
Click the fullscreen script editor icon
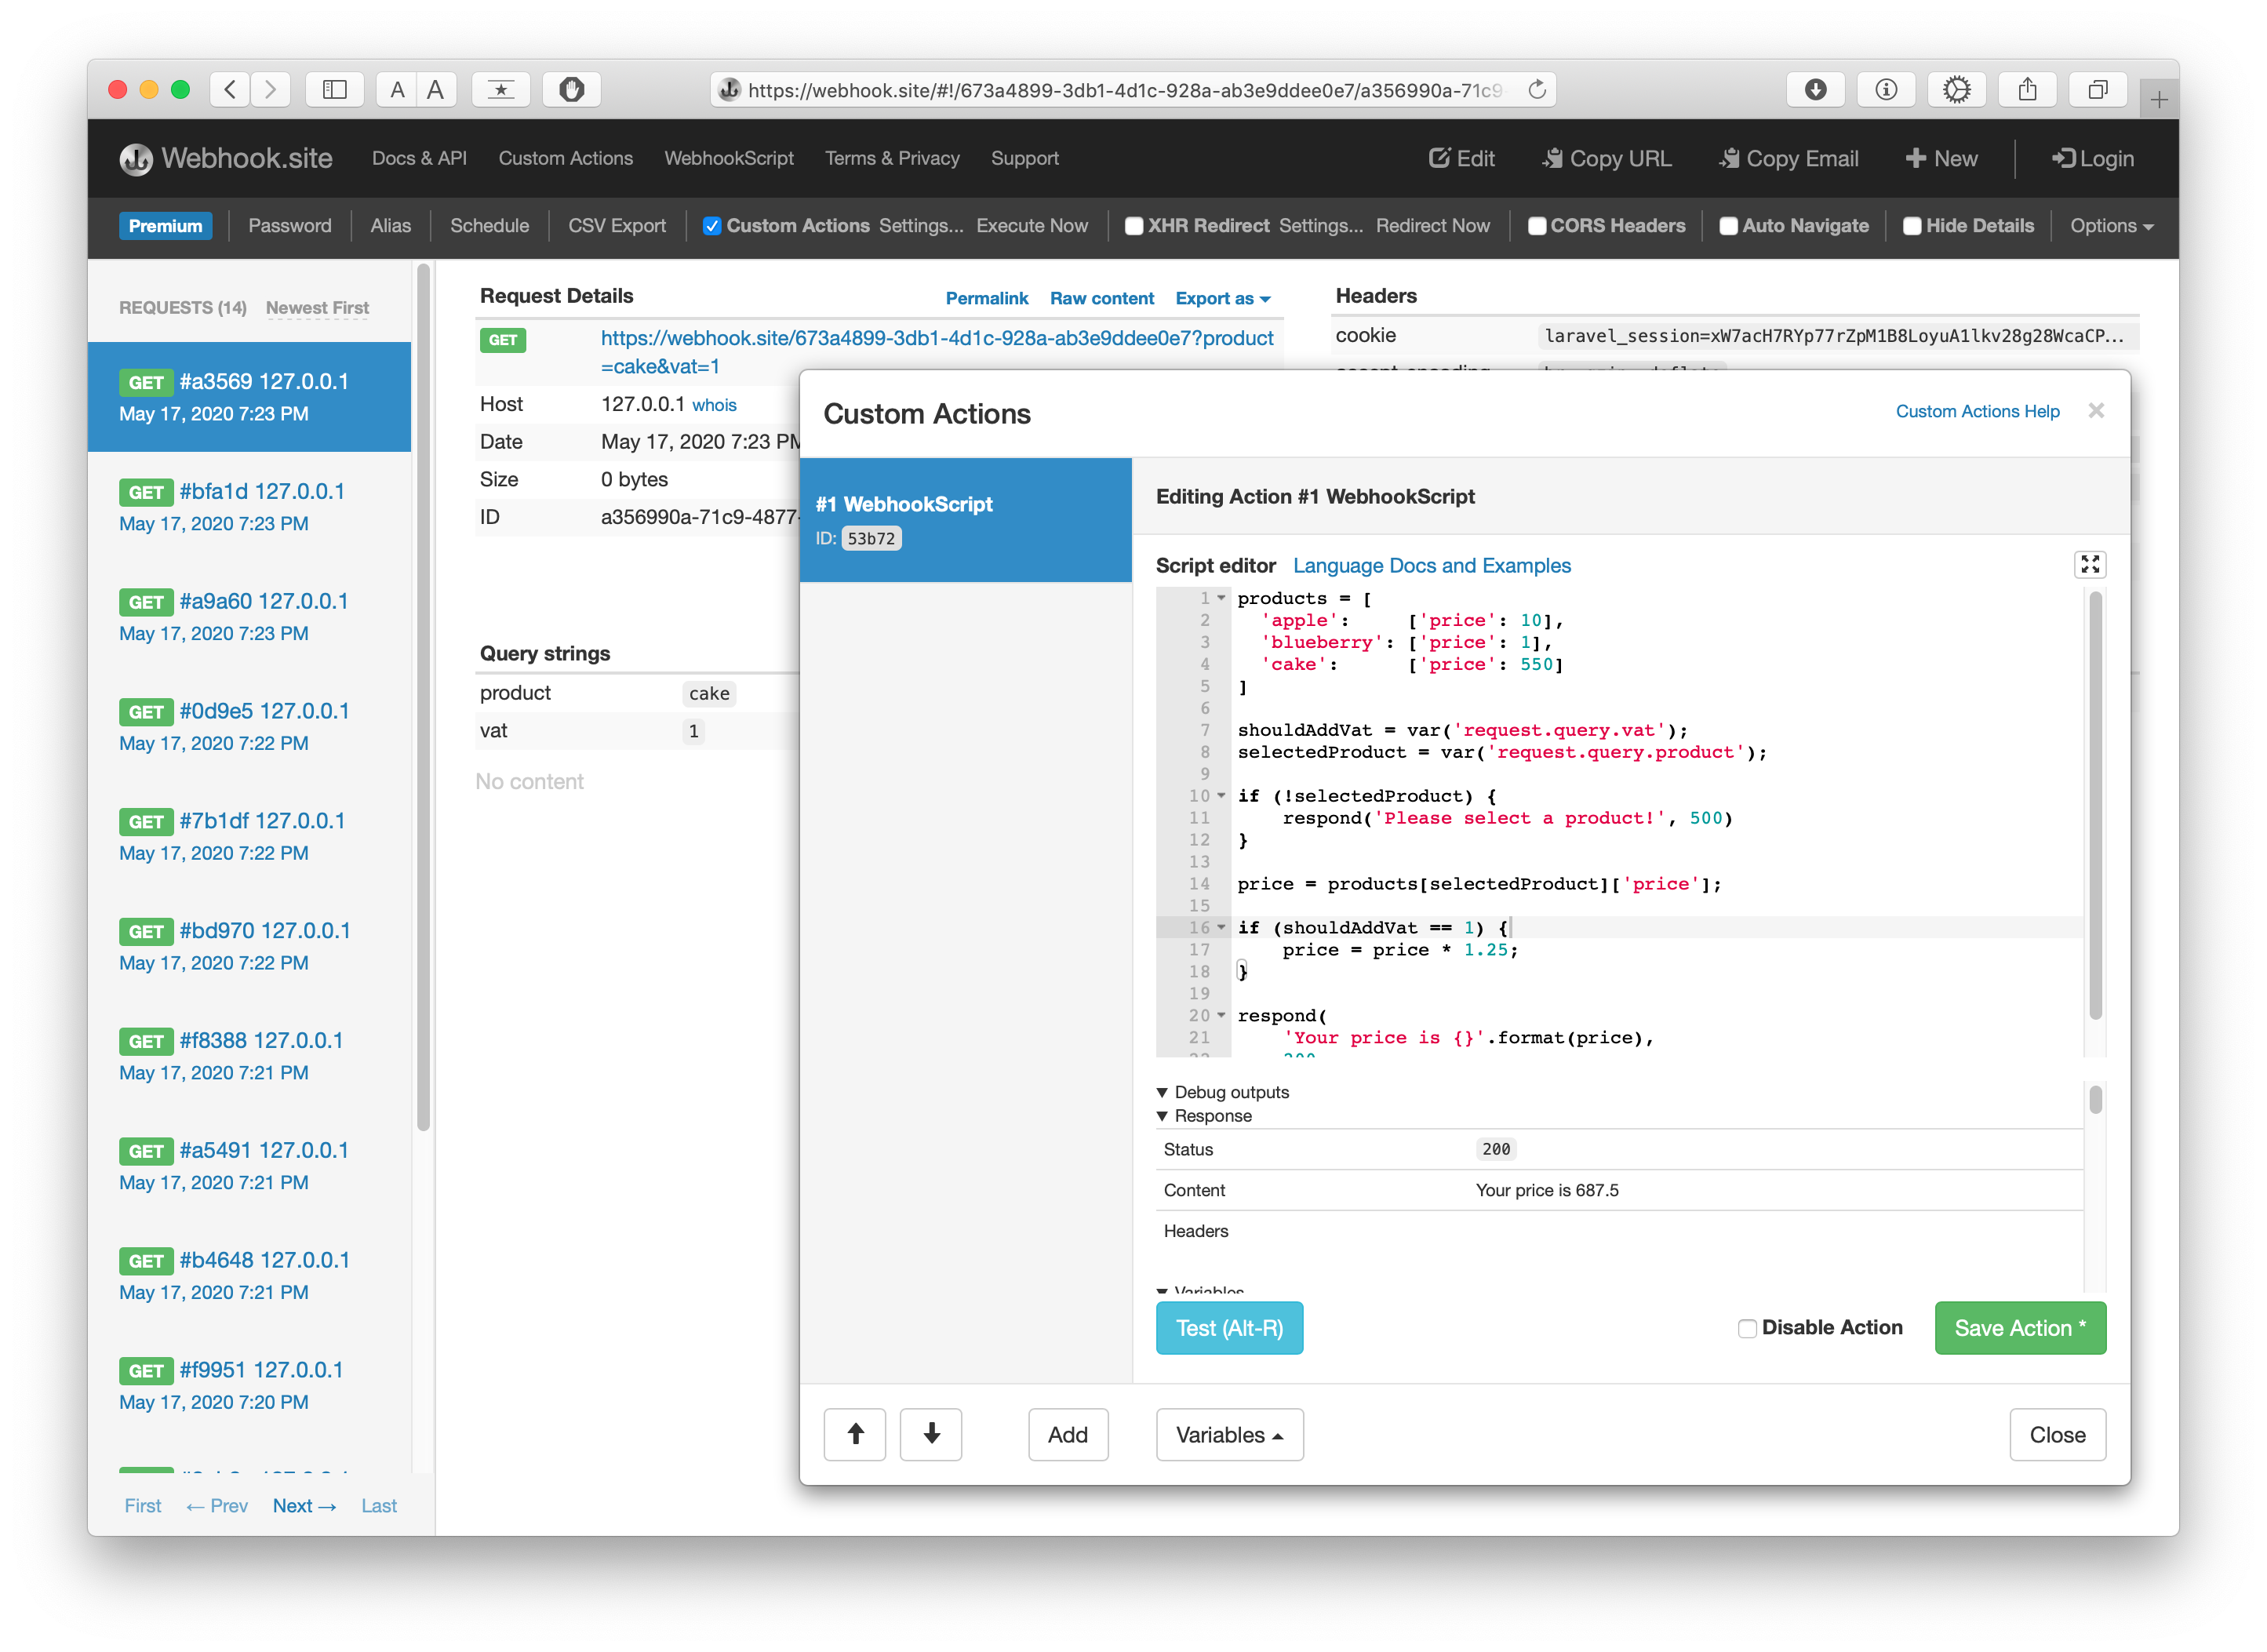coord(2089,565)
